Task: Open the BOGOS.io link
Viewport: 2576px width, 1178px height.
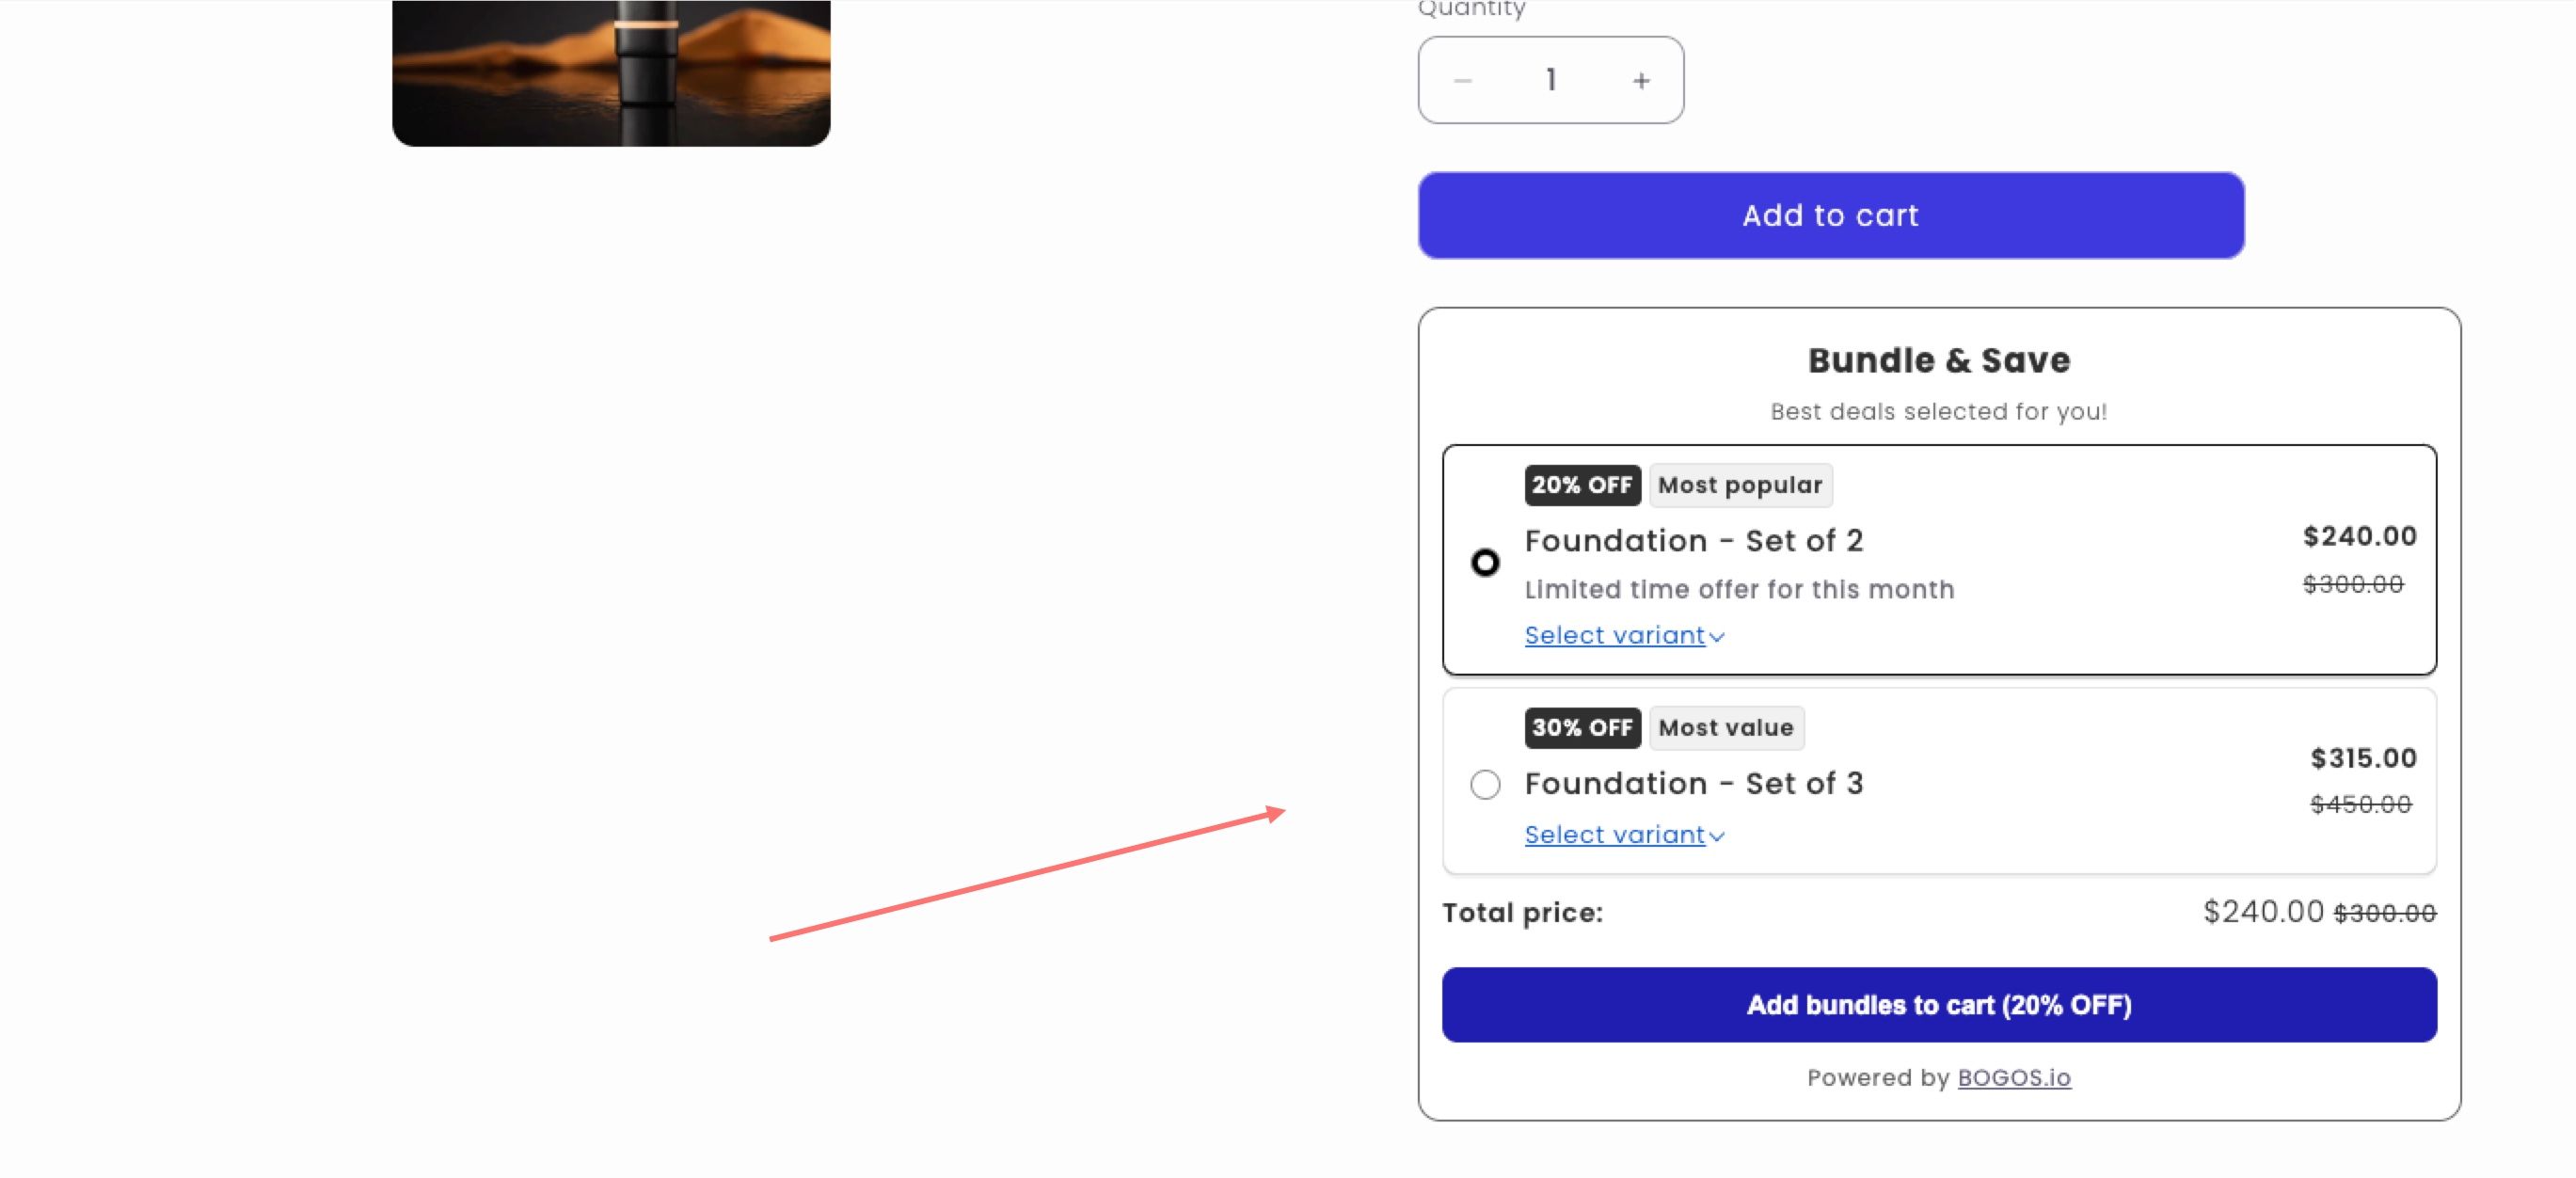Action: (x=2013, y=1078)
